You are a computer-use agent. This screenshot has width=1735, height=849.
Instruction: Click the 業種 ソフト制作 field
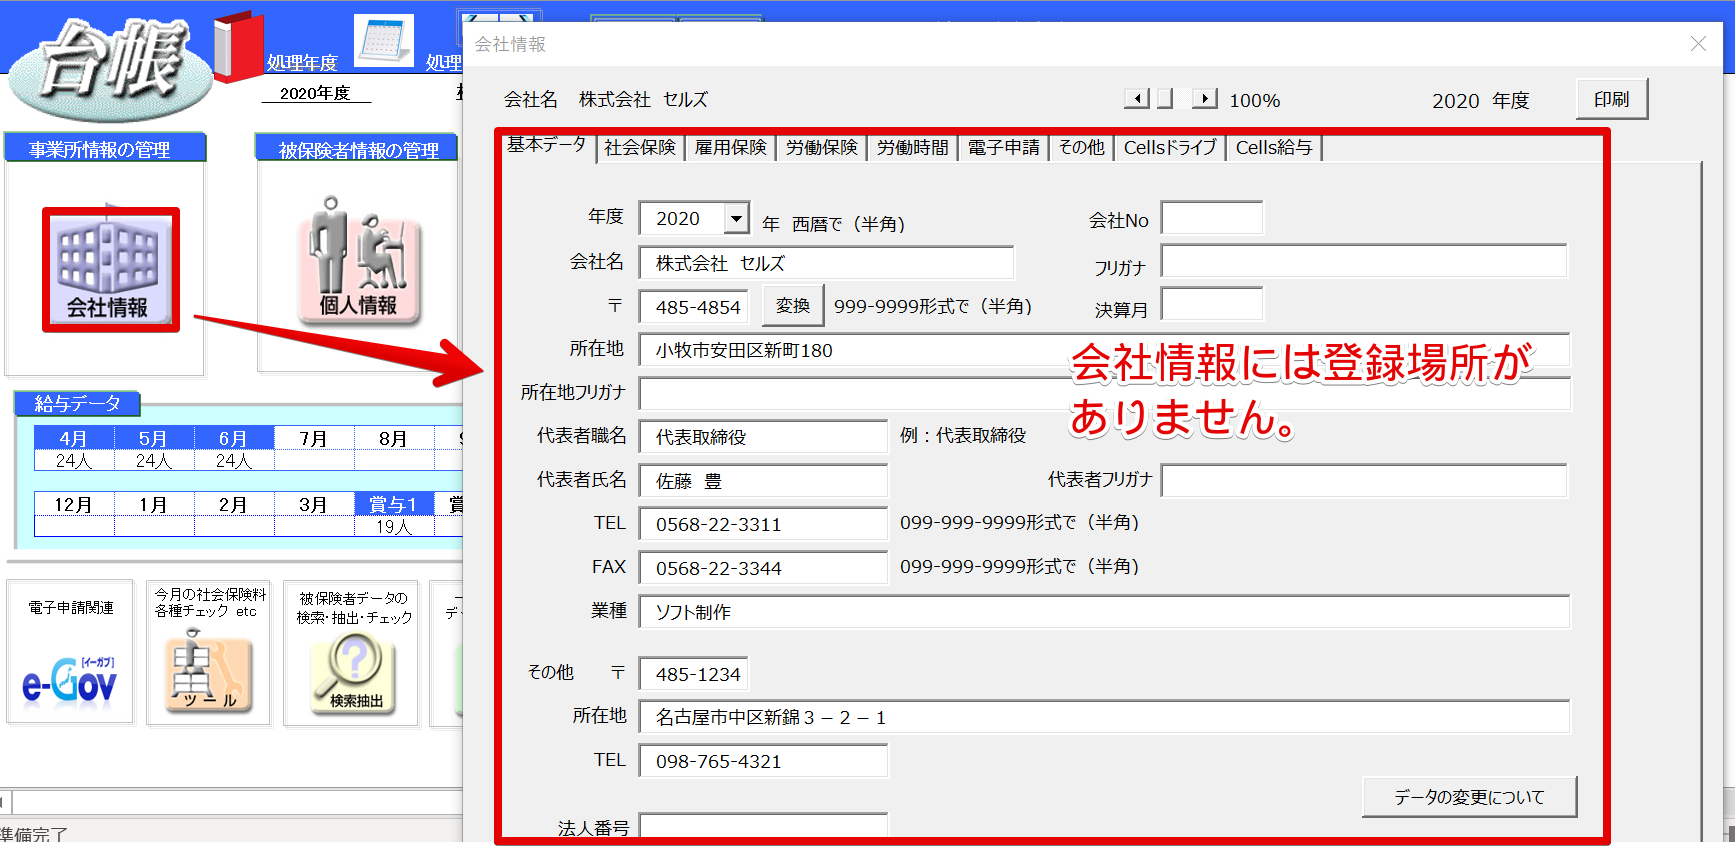pos(1104,612)
